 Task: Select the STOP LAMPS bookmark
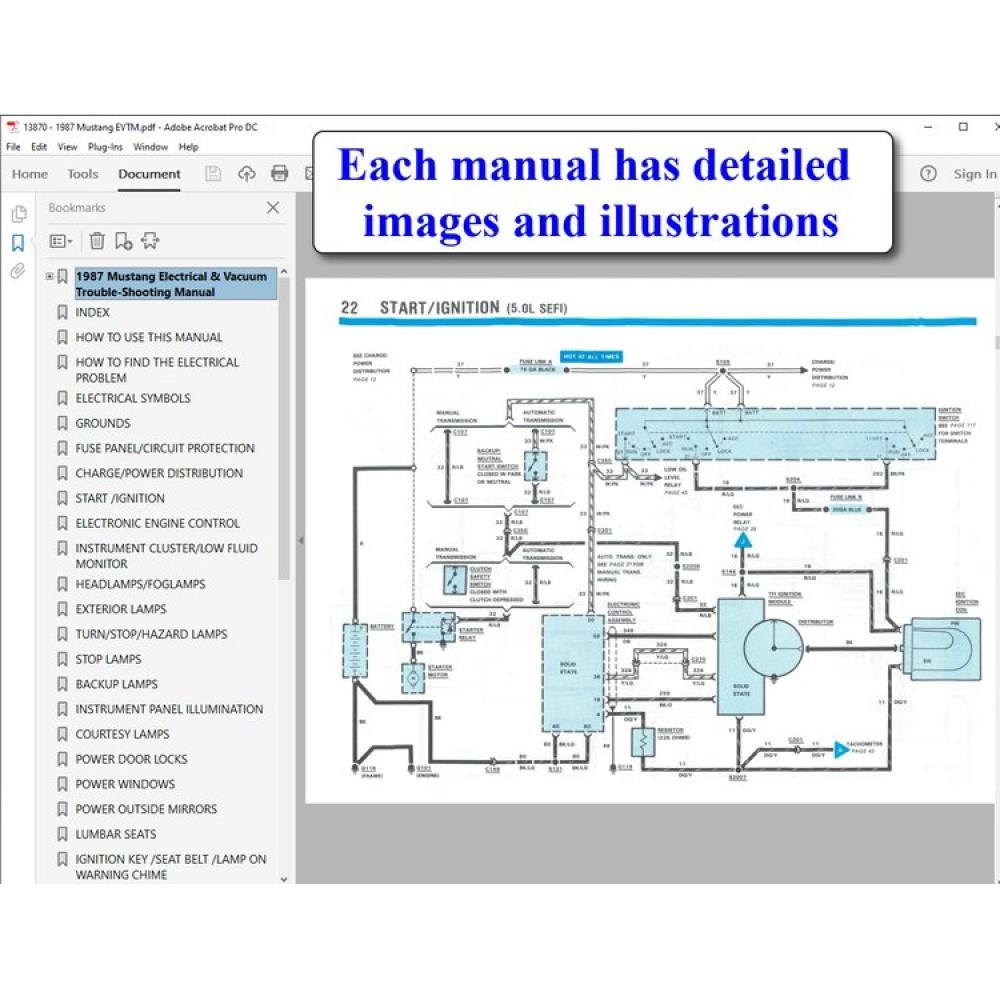pos(108,659)
